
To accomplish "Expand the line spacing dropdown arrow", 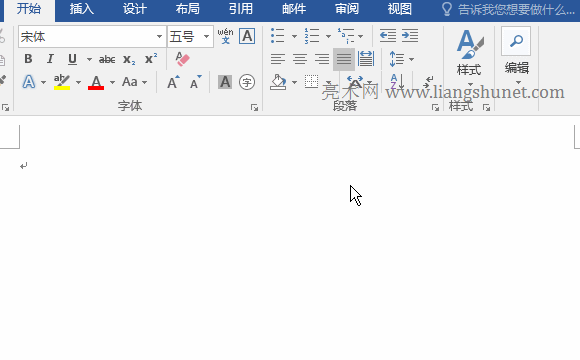I will (411, 59).
